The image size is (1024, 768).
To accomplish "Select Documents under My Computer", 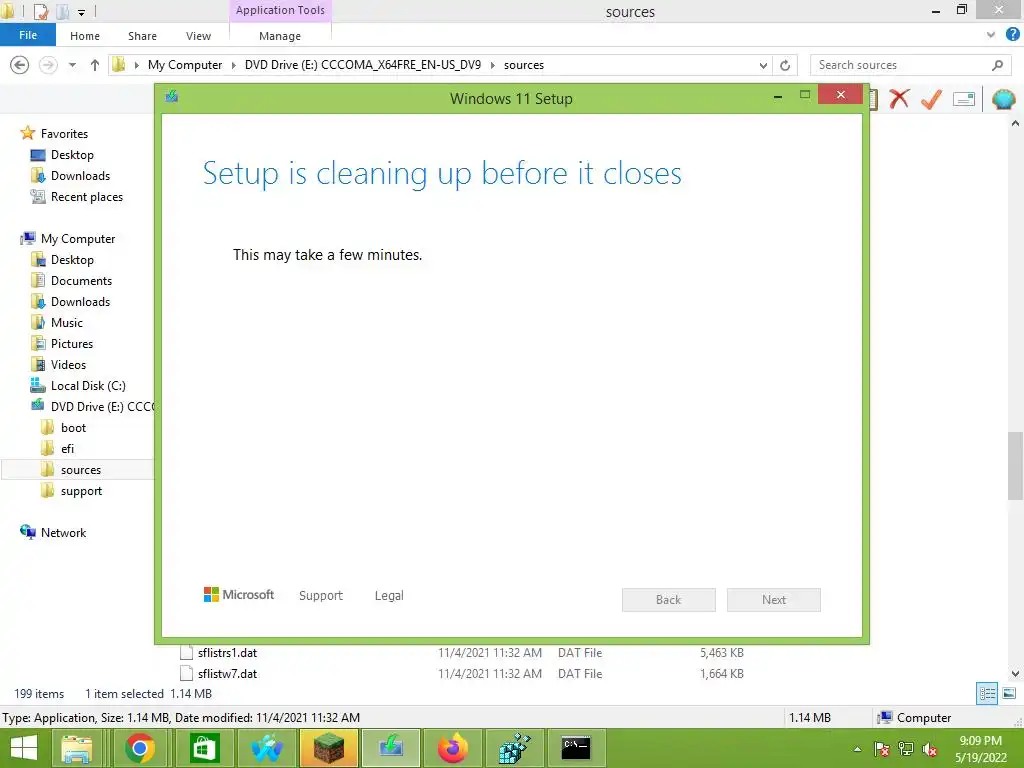I will (x=81, y=281).
